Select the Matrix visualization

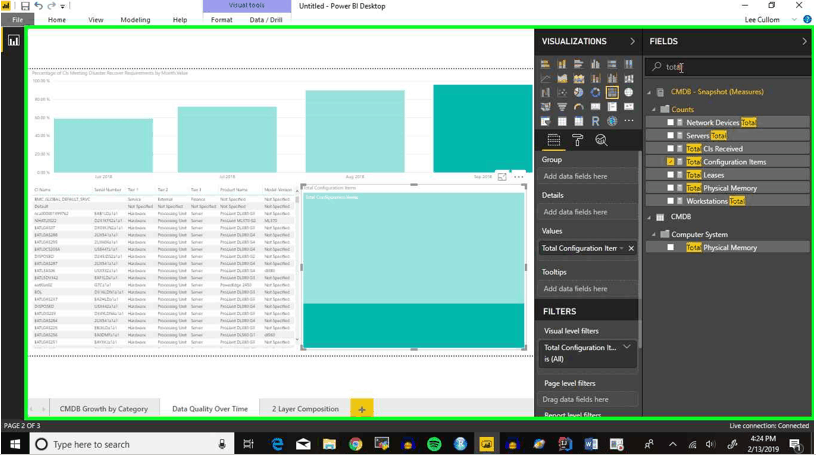coord(579,121)
